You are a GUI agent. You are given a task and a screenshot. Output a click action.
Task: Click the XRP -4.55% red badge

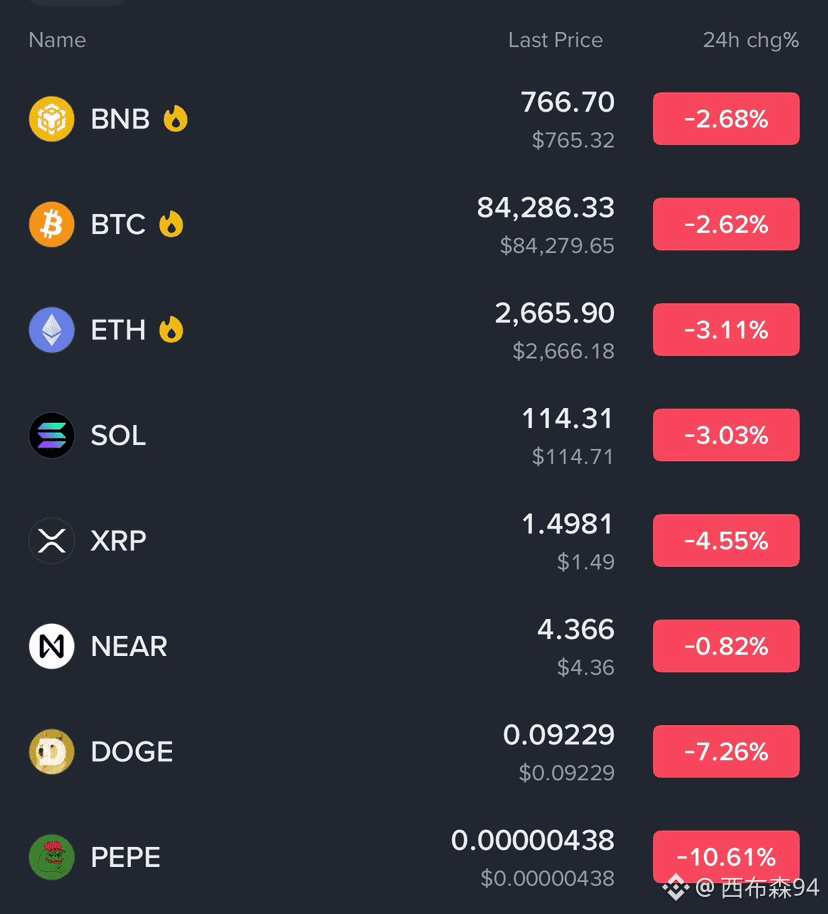pyautogui.click(x=726, y=541)
